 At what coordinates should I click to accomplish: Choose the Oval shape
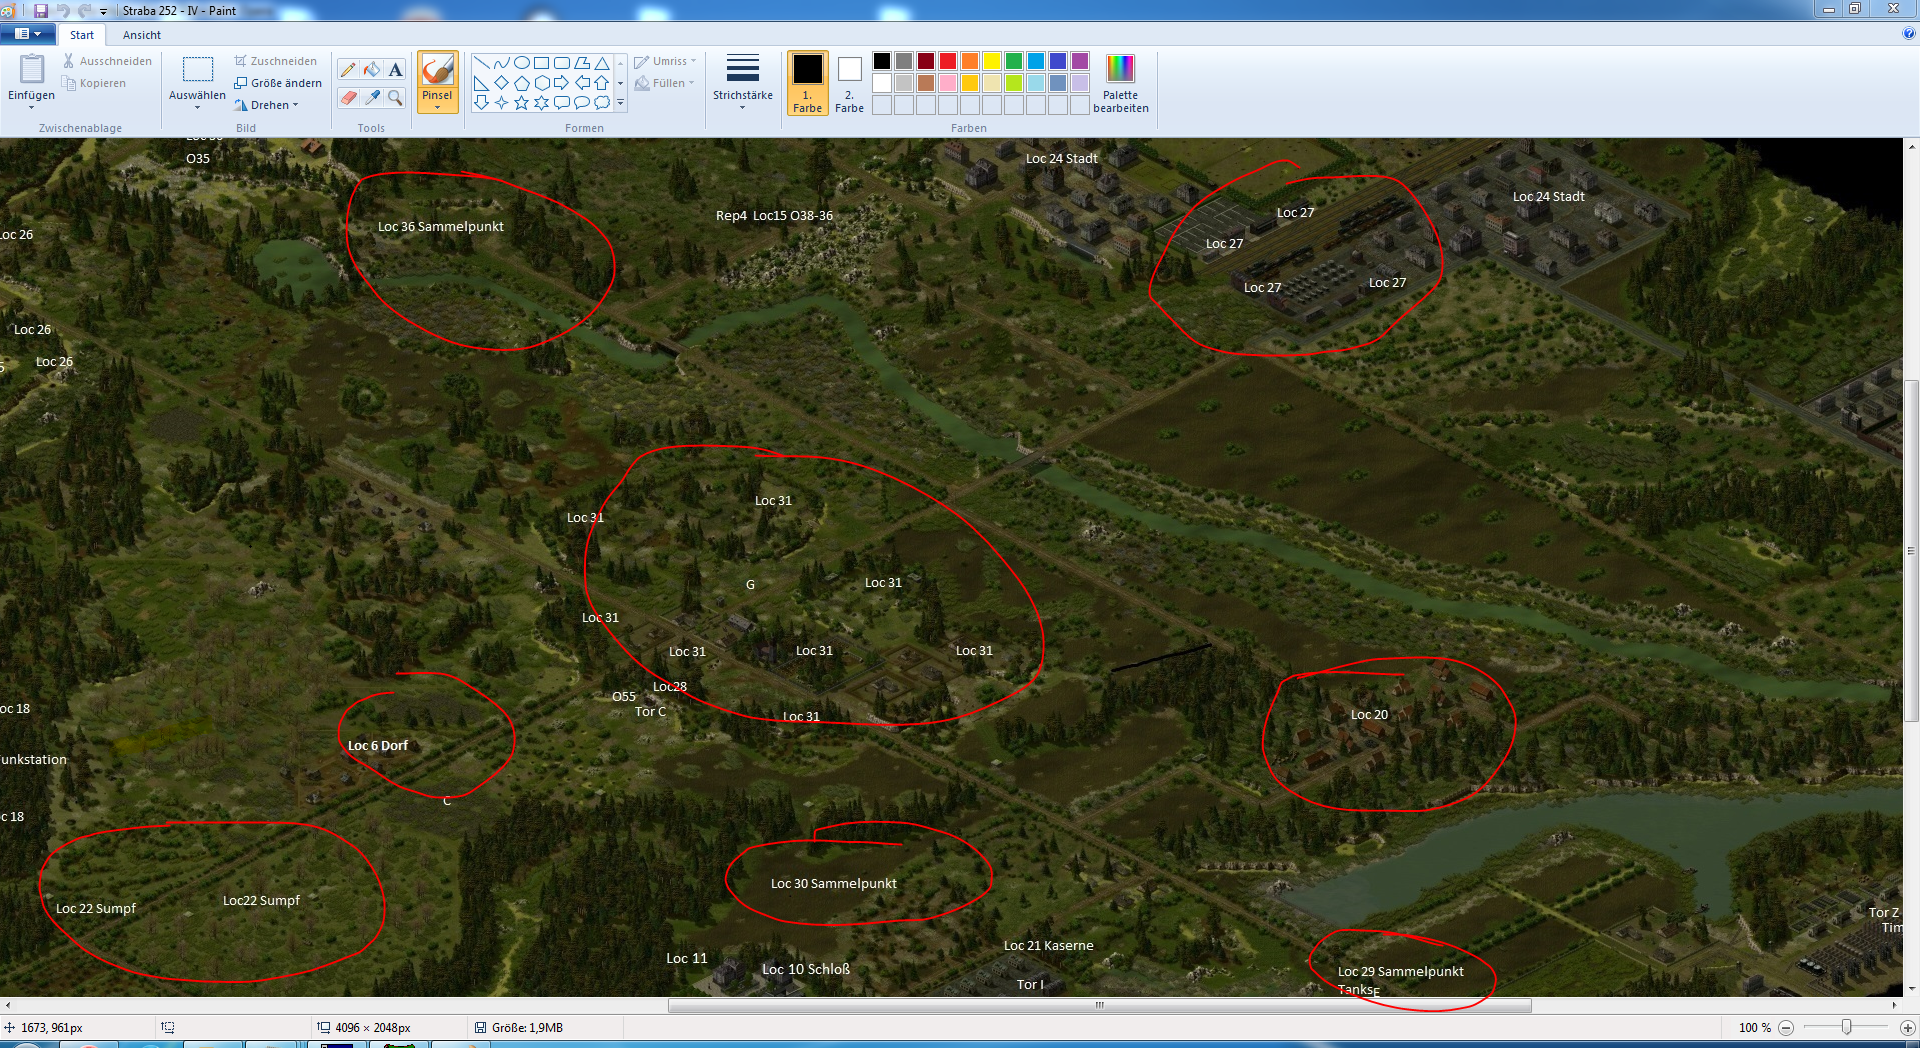[x=521, y=63]
